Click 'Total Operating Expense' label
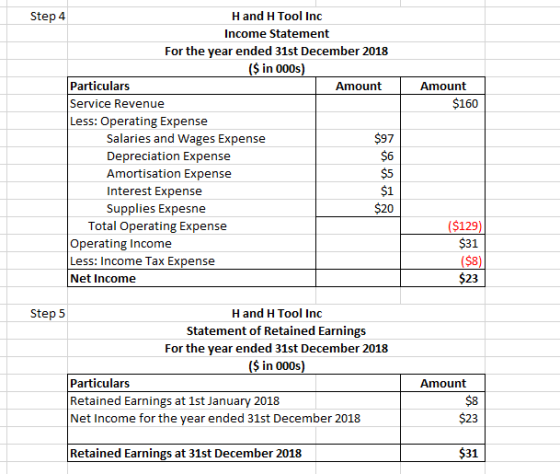 click(158, 226)
